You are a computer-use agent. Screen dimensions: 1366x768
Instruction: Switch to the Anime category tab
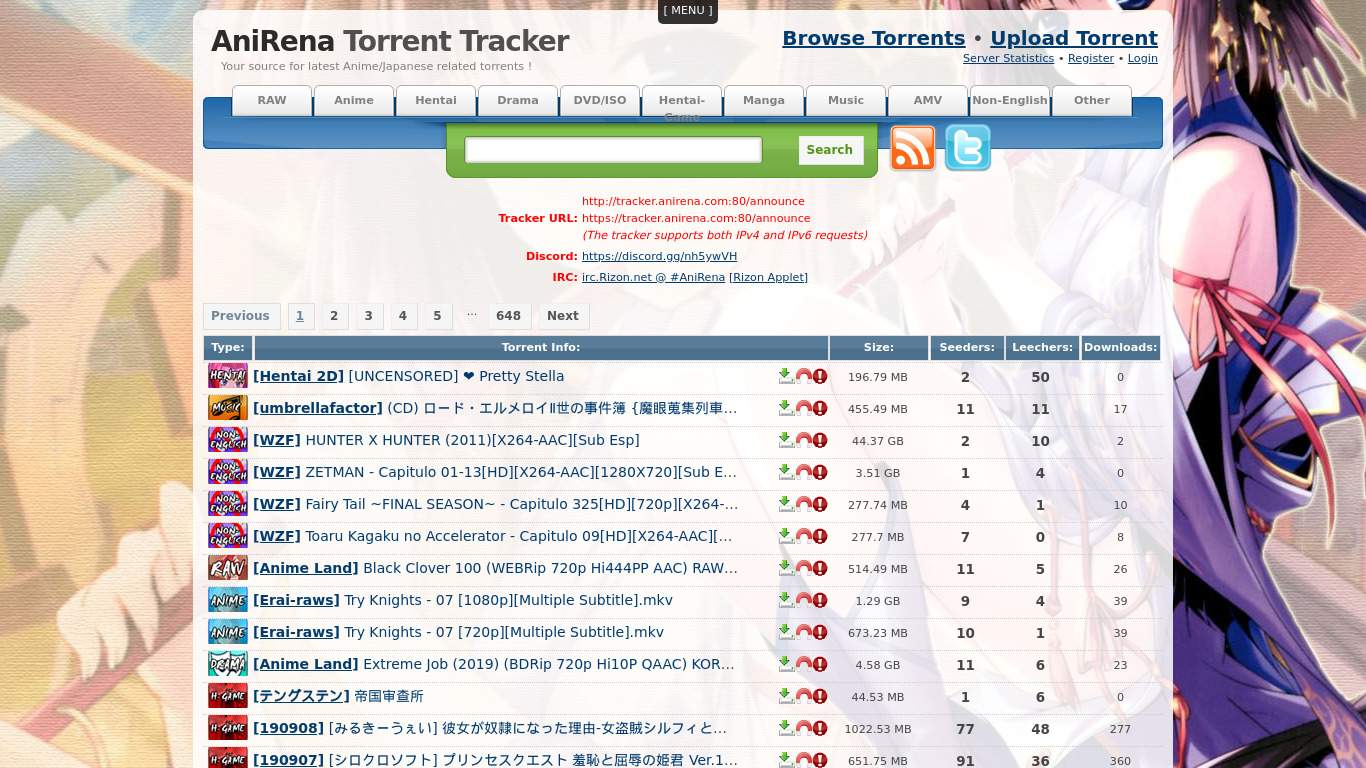pos(354,101)
